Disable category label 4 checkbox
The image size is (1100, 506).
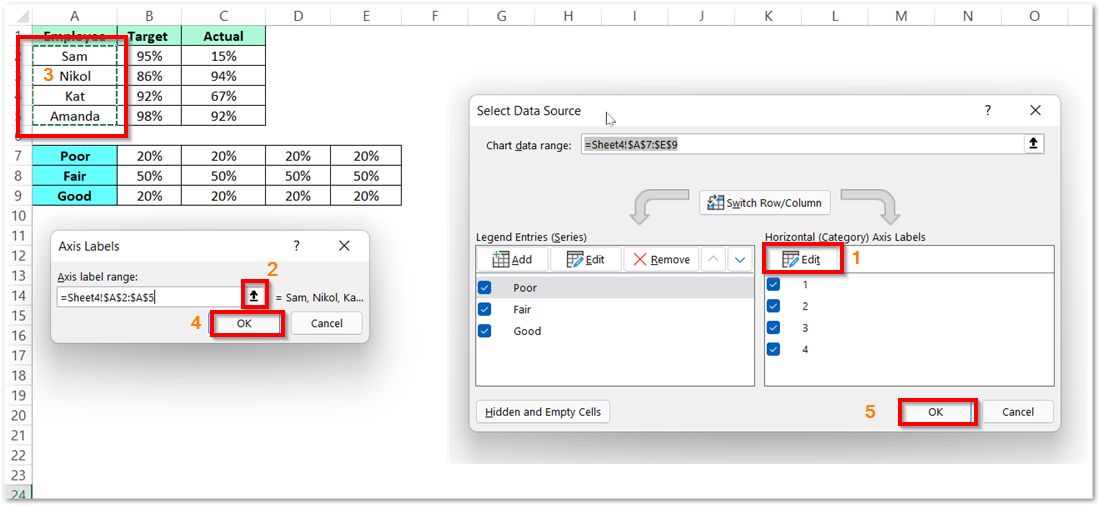pyautogui.click(x=773, y=349)
